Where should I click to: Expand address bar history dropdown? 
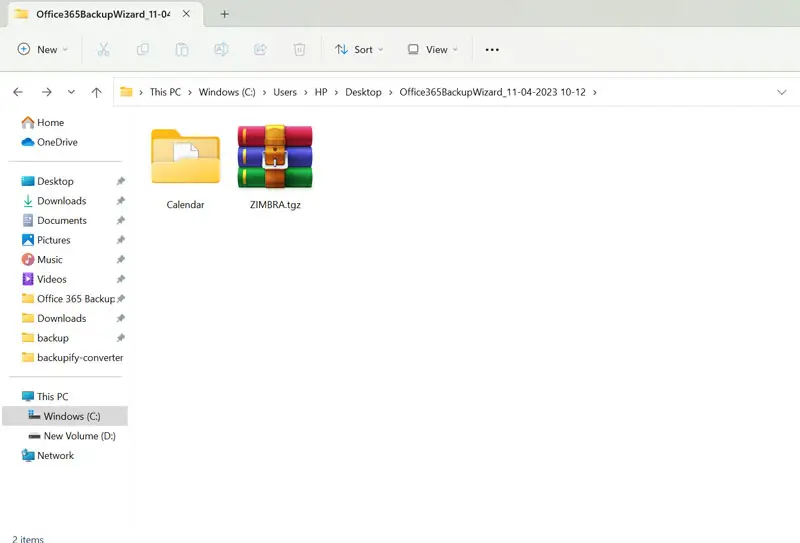pos(781,92)
